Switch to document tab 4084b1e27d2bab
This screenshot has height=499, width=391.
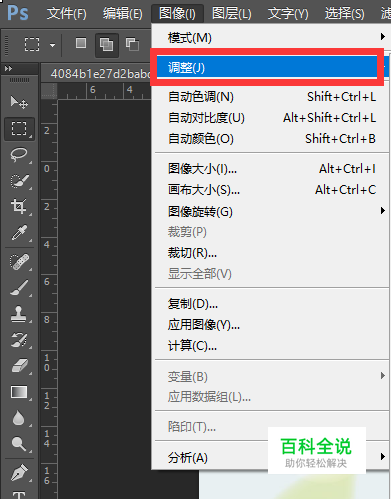pyautogui.click(x=96, y=73)
